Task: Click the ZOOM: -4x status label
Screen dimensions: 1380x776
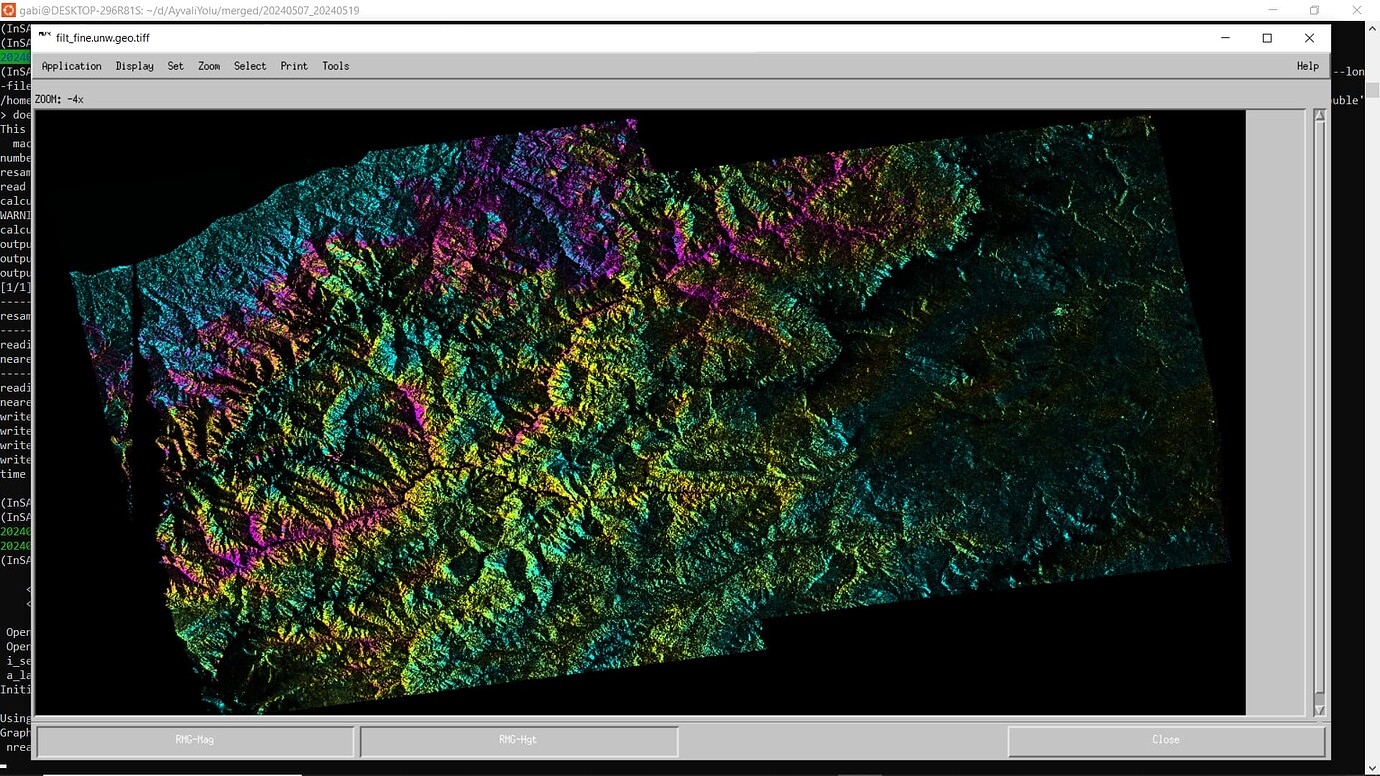Action: pos(58,99)
